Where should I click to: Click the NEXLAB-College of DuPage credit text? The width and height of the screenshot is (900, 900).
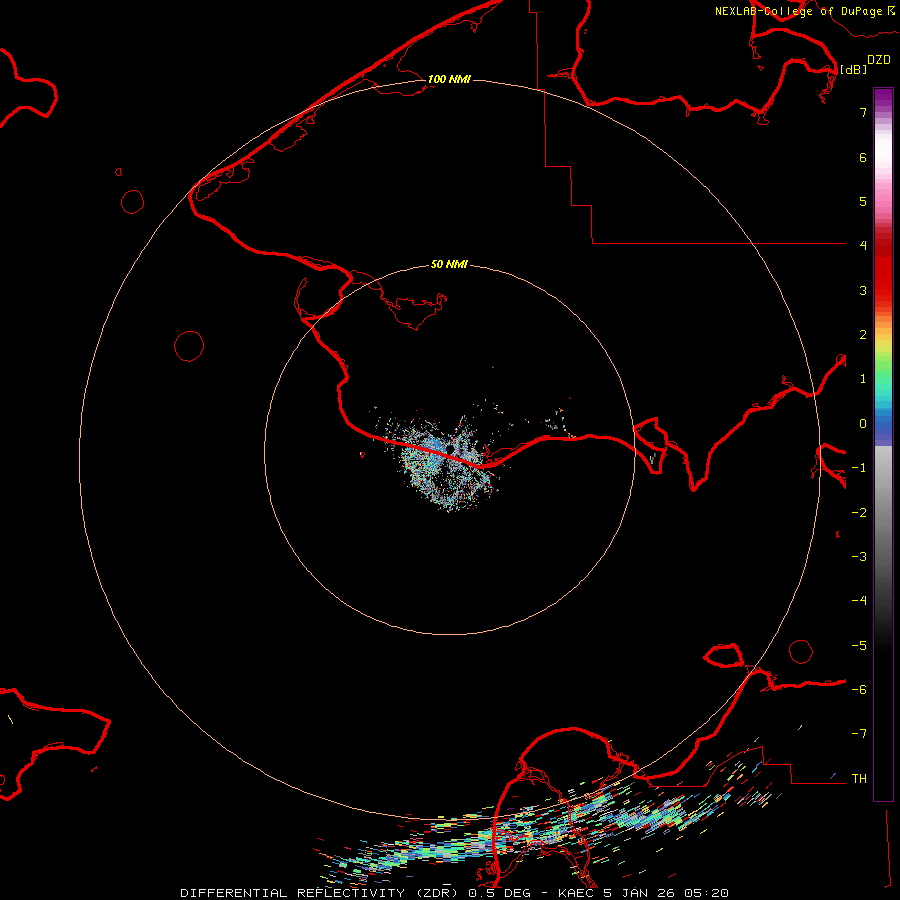[x=798, y=11]
